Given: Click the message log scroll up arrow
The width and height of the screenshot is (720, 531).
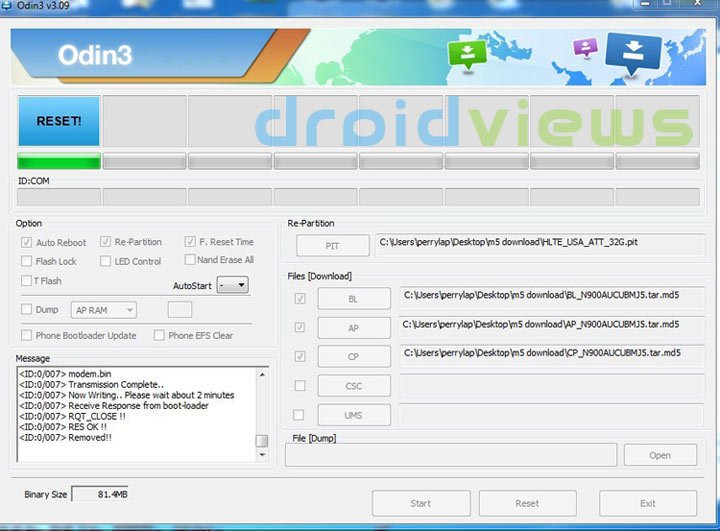Looking at the screenshot, I should coord(262,374).
